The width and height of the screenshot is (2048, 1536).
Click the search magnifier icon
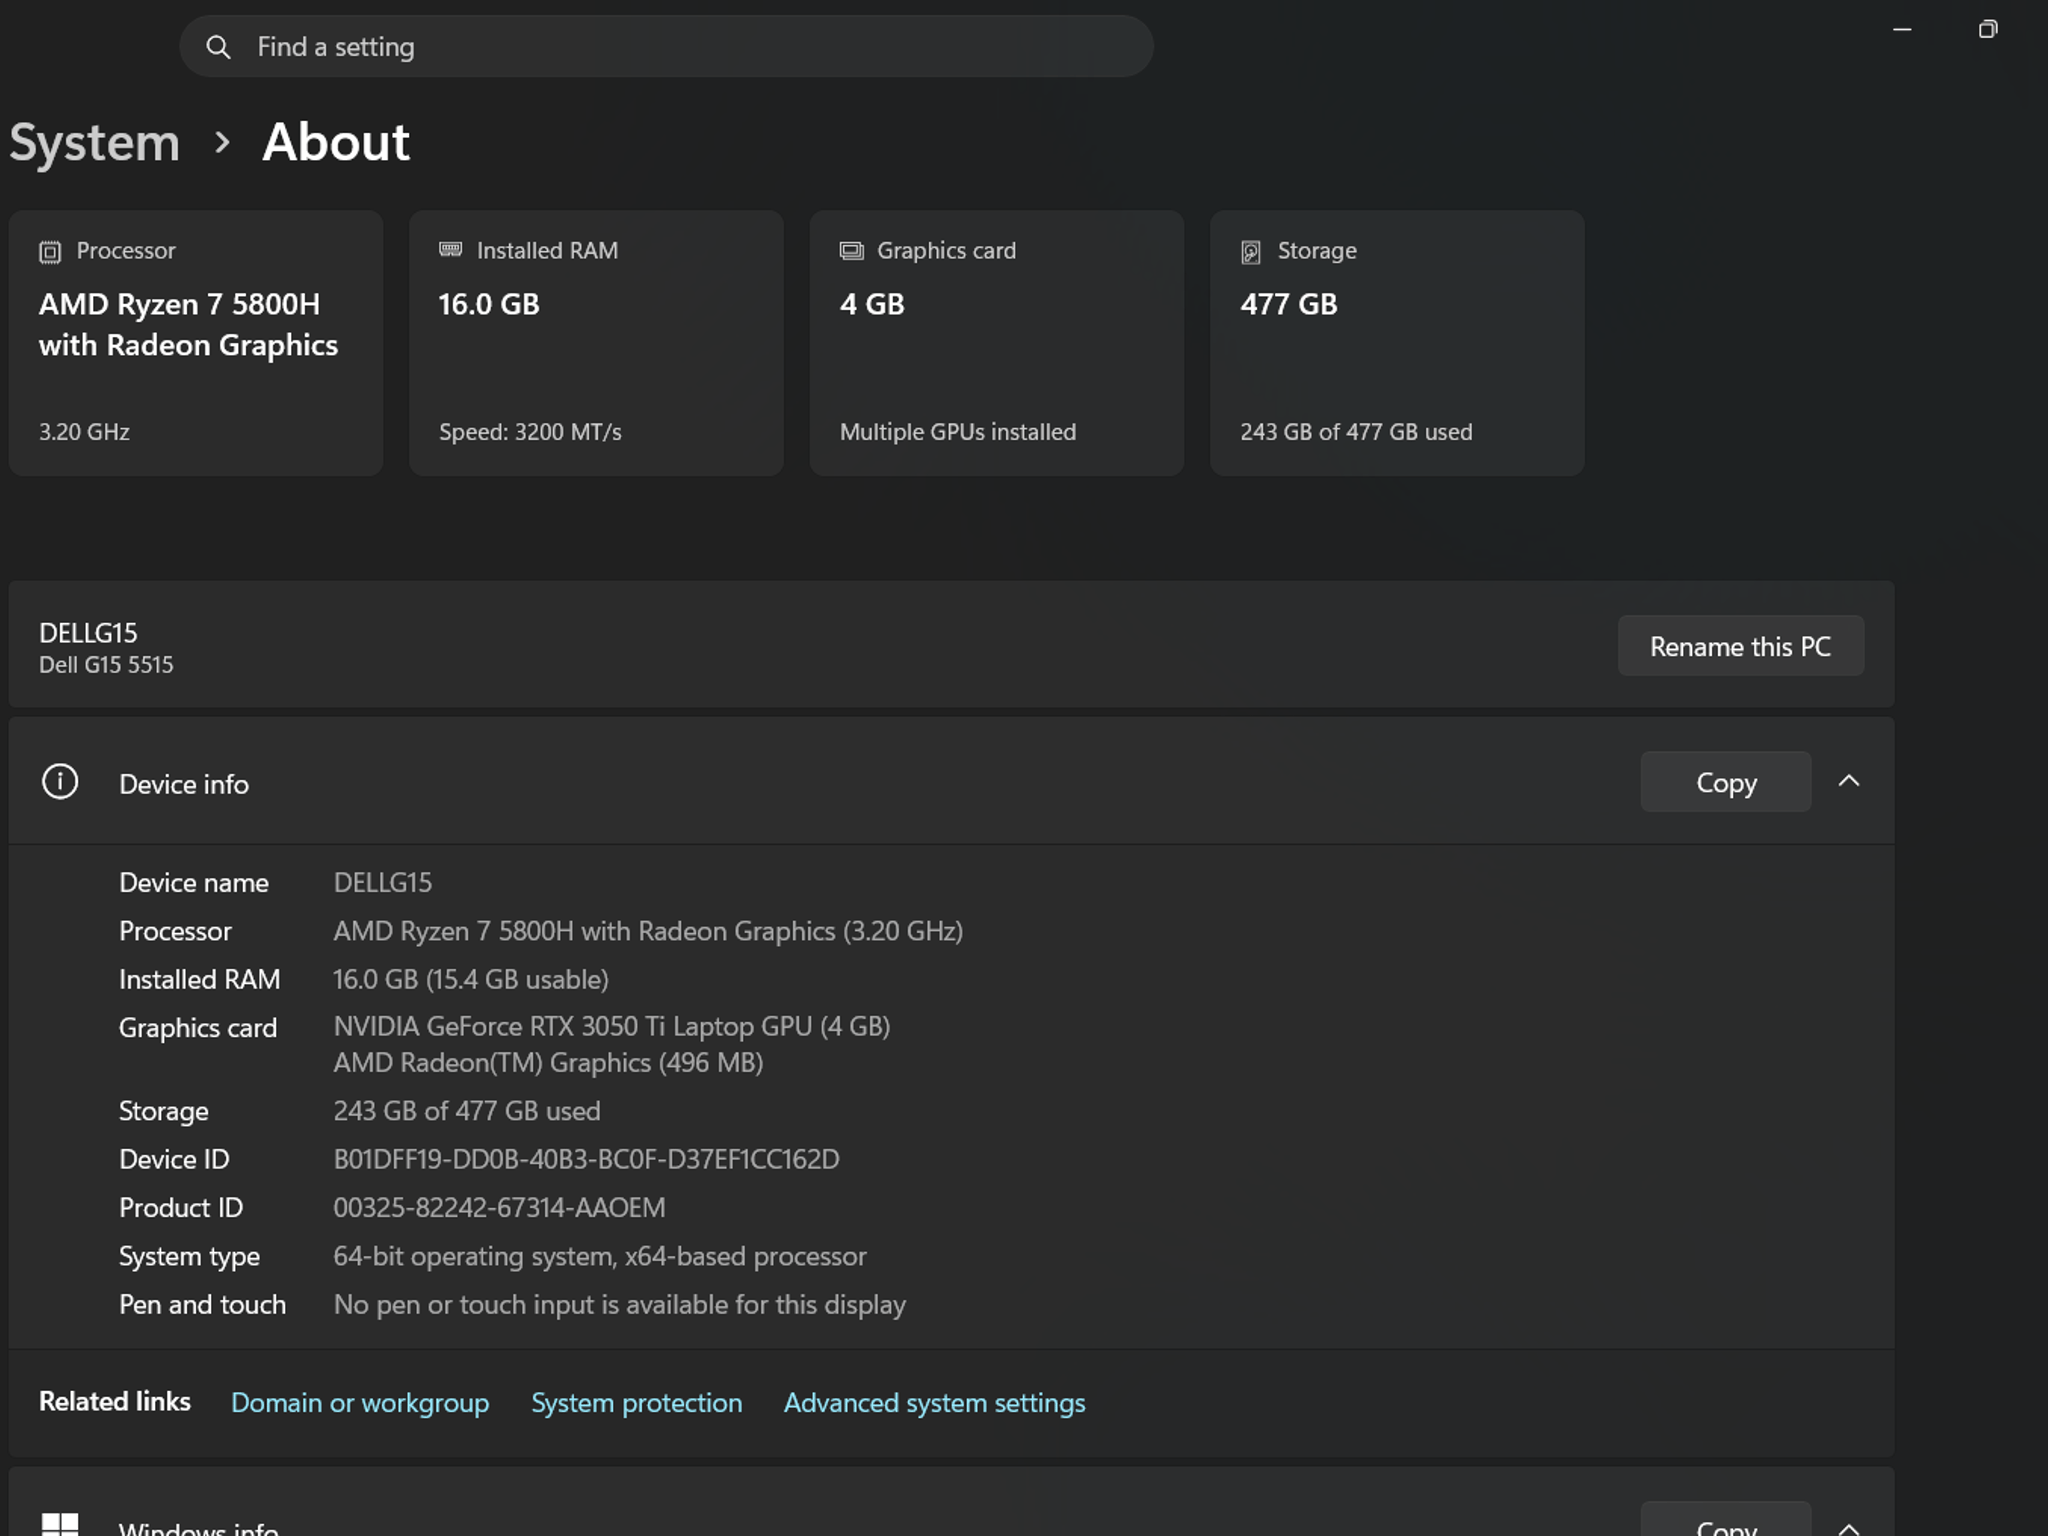click(x=218, y=47)
